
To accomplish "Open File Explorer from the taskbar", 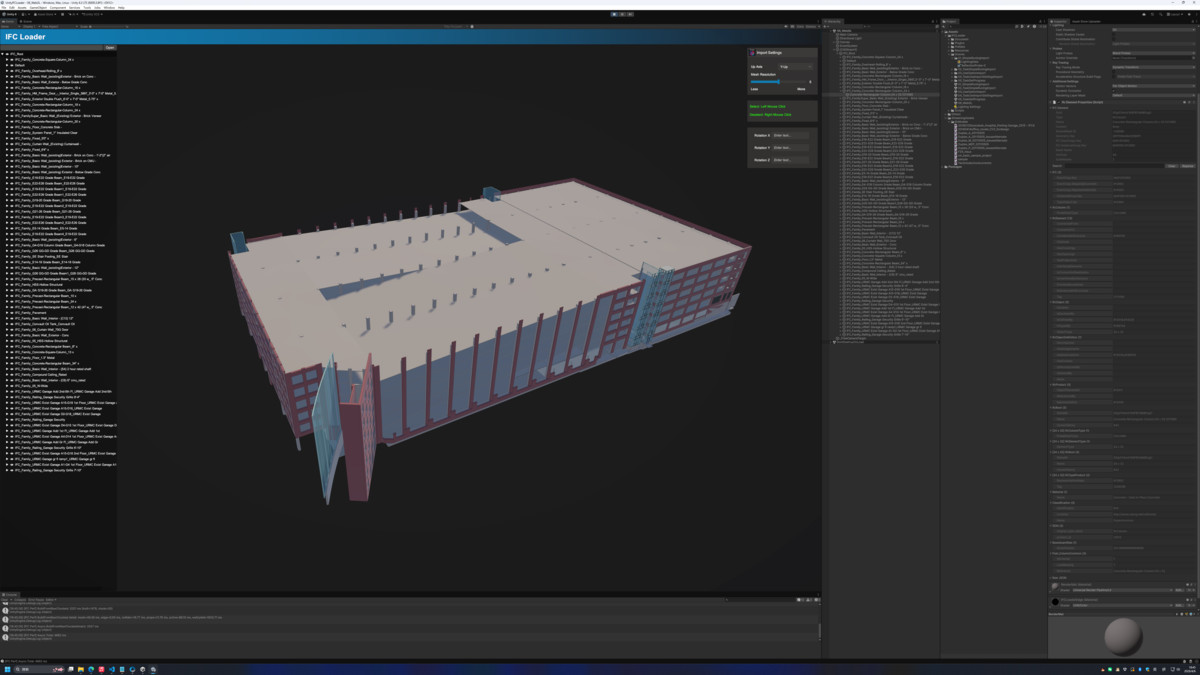I will click(x=80, y=669).
